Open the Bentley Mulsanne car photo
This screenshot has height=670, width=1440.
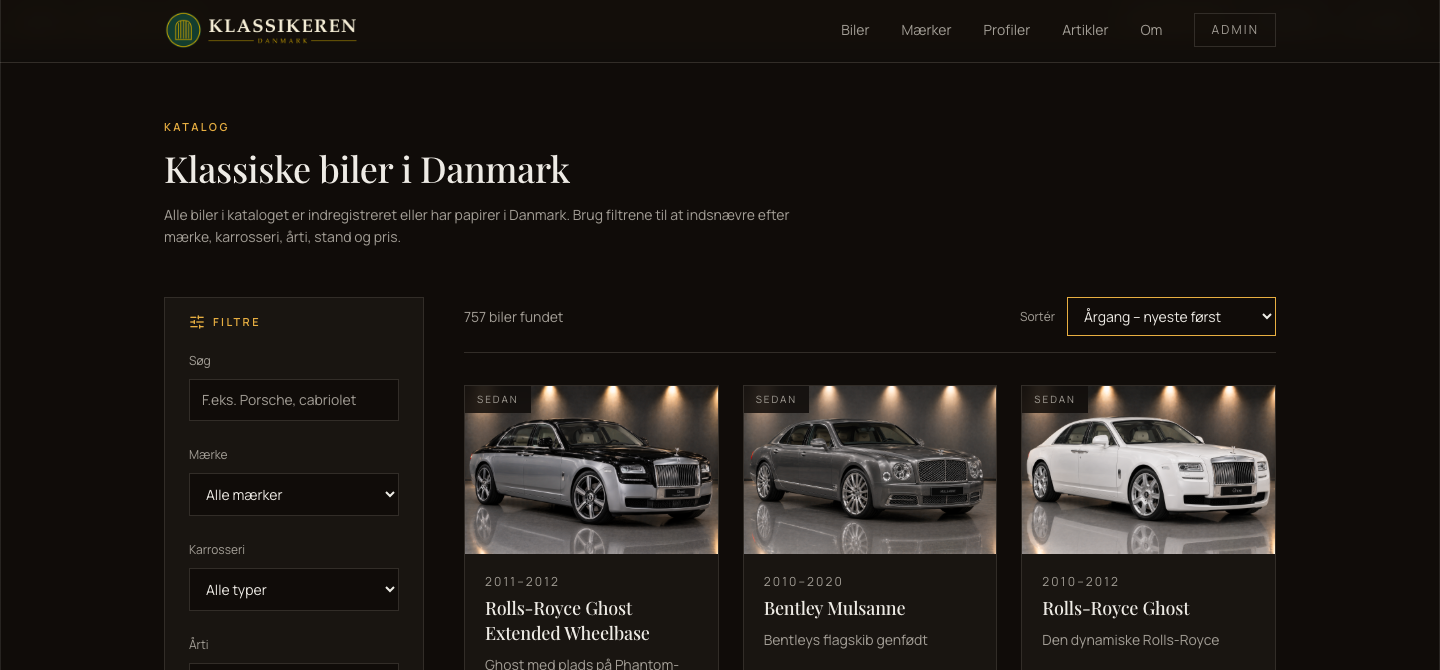870,470
